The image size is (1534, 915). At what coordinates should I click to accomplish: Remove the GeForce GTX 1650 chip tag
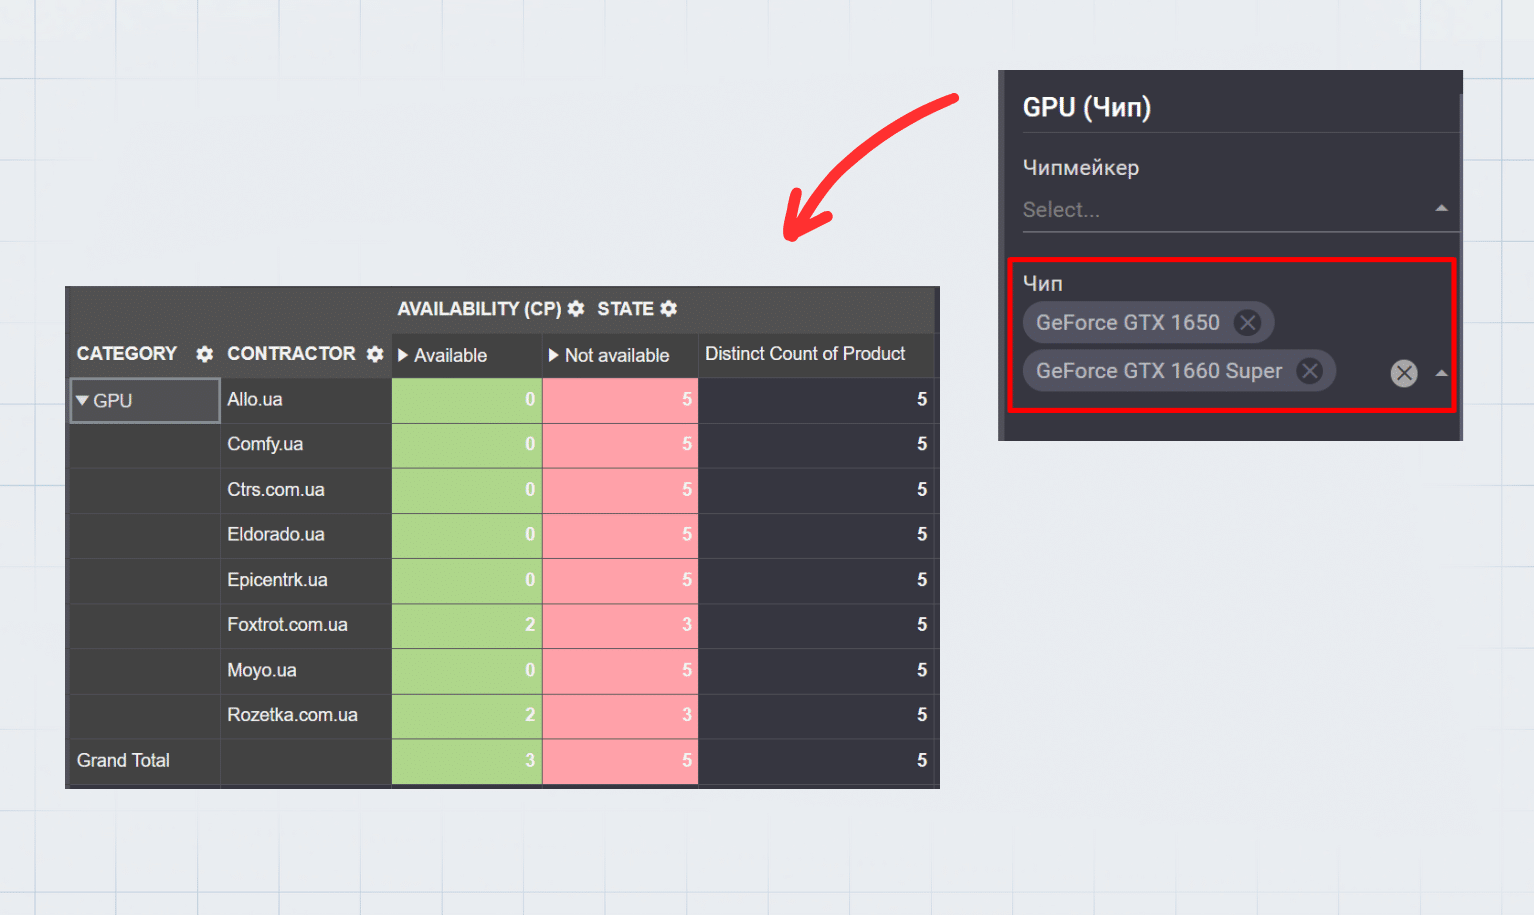tap(1247, 323)
